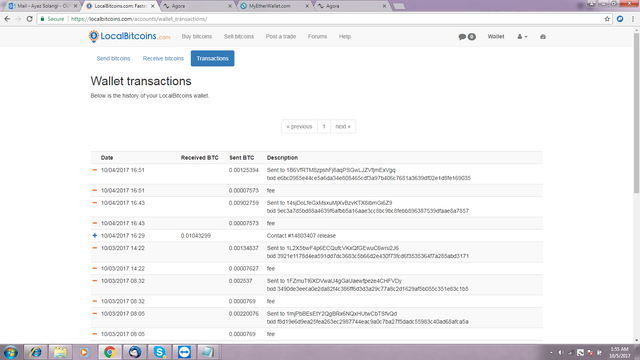640x360 pixels.
Task: Open Skype from the taskbar
Action: point(159,352)
